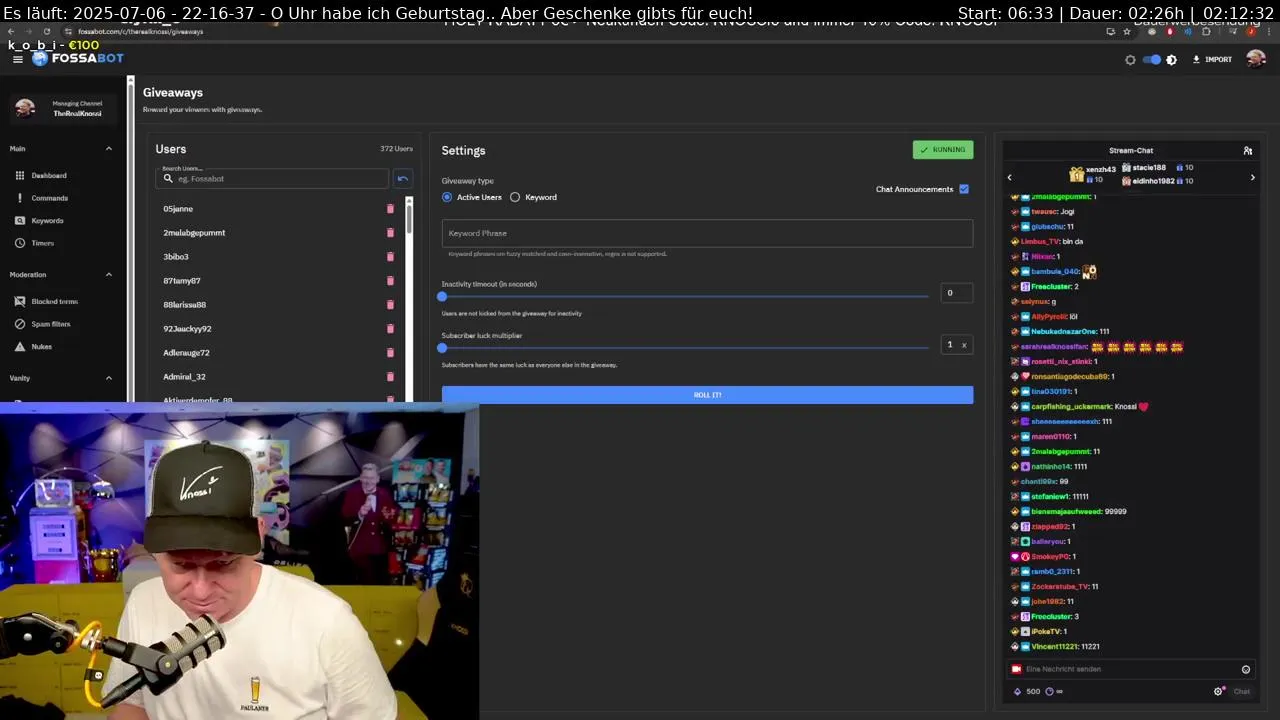Click the channel points 500 balance
The height and width of the screenshot is (720, 1280).
point(1027,691)
